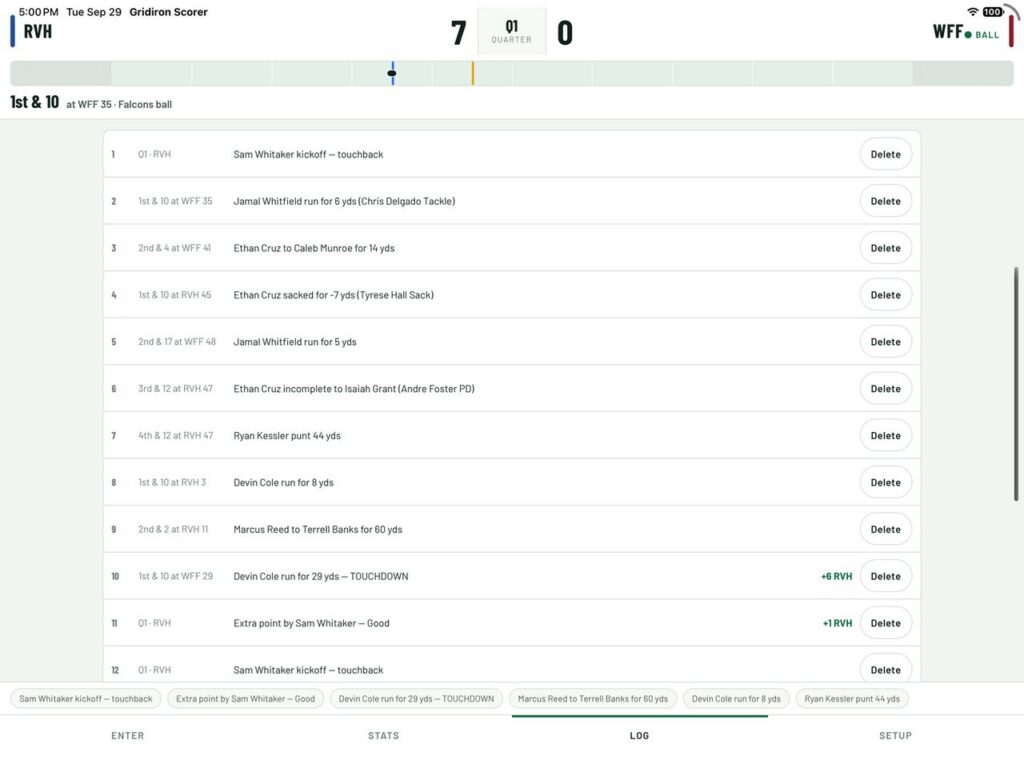Click the Q1 quarter indicator
Image resolution: width=1024 pixels, height=768 pixels.
coord(511,31)
